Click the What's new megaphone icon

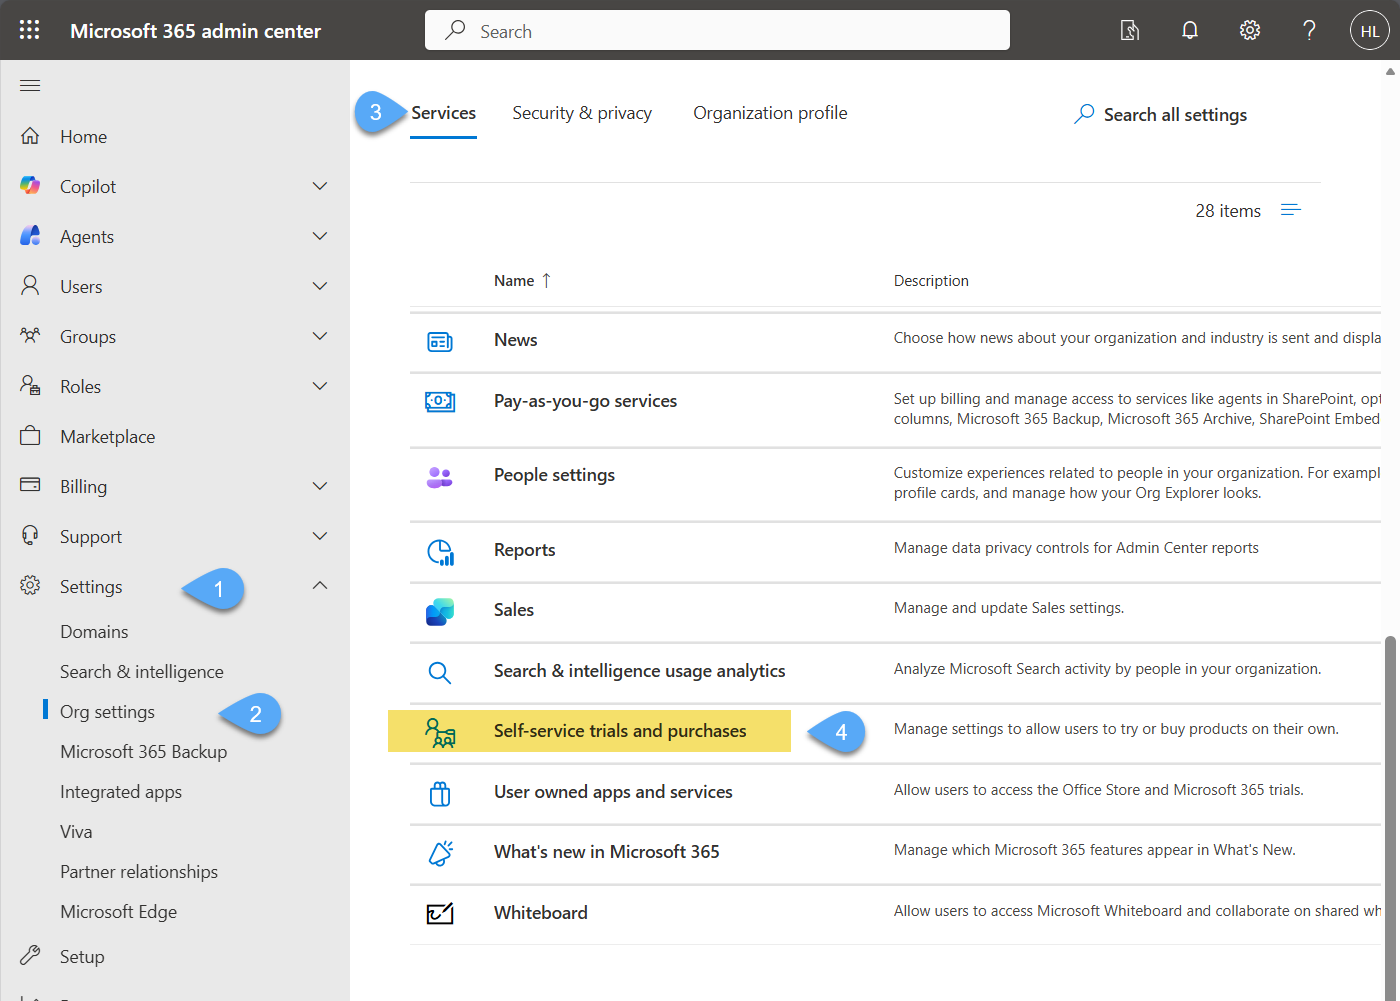[x=440, y=853]
